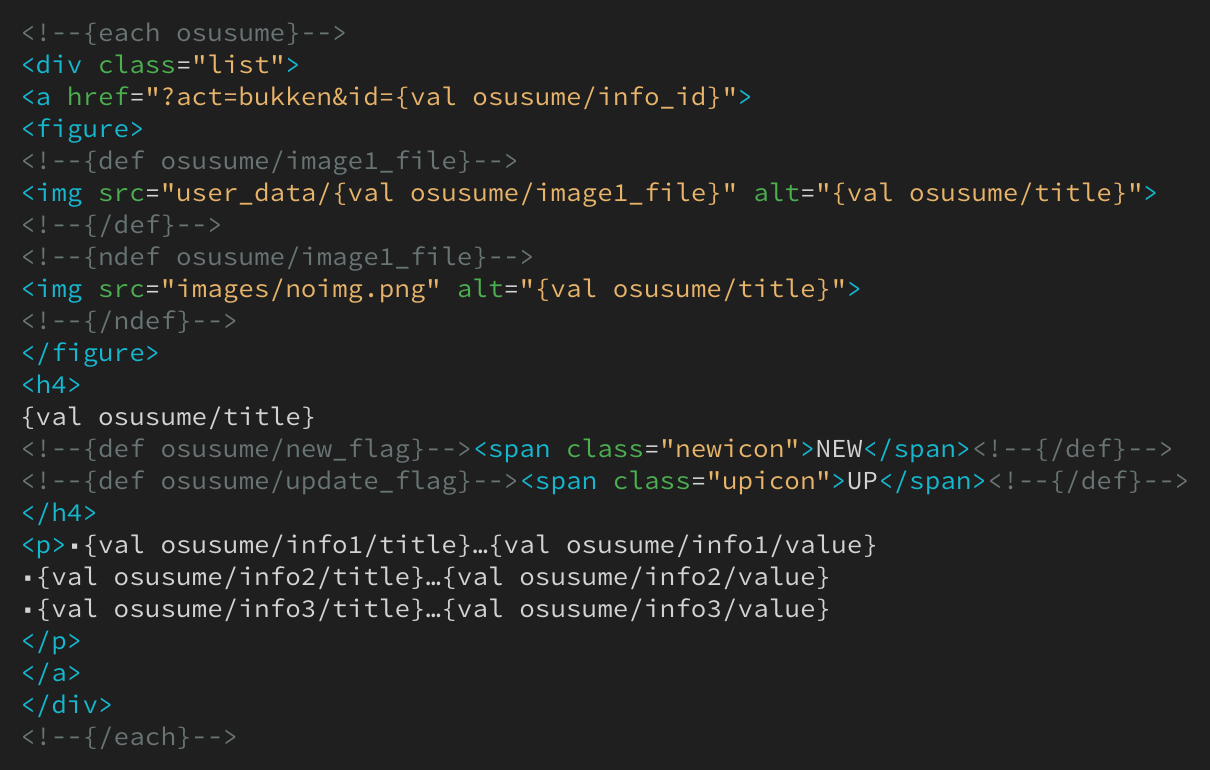Click the closing figure tag
The image size is (1210, 770).
pos(91,353)
